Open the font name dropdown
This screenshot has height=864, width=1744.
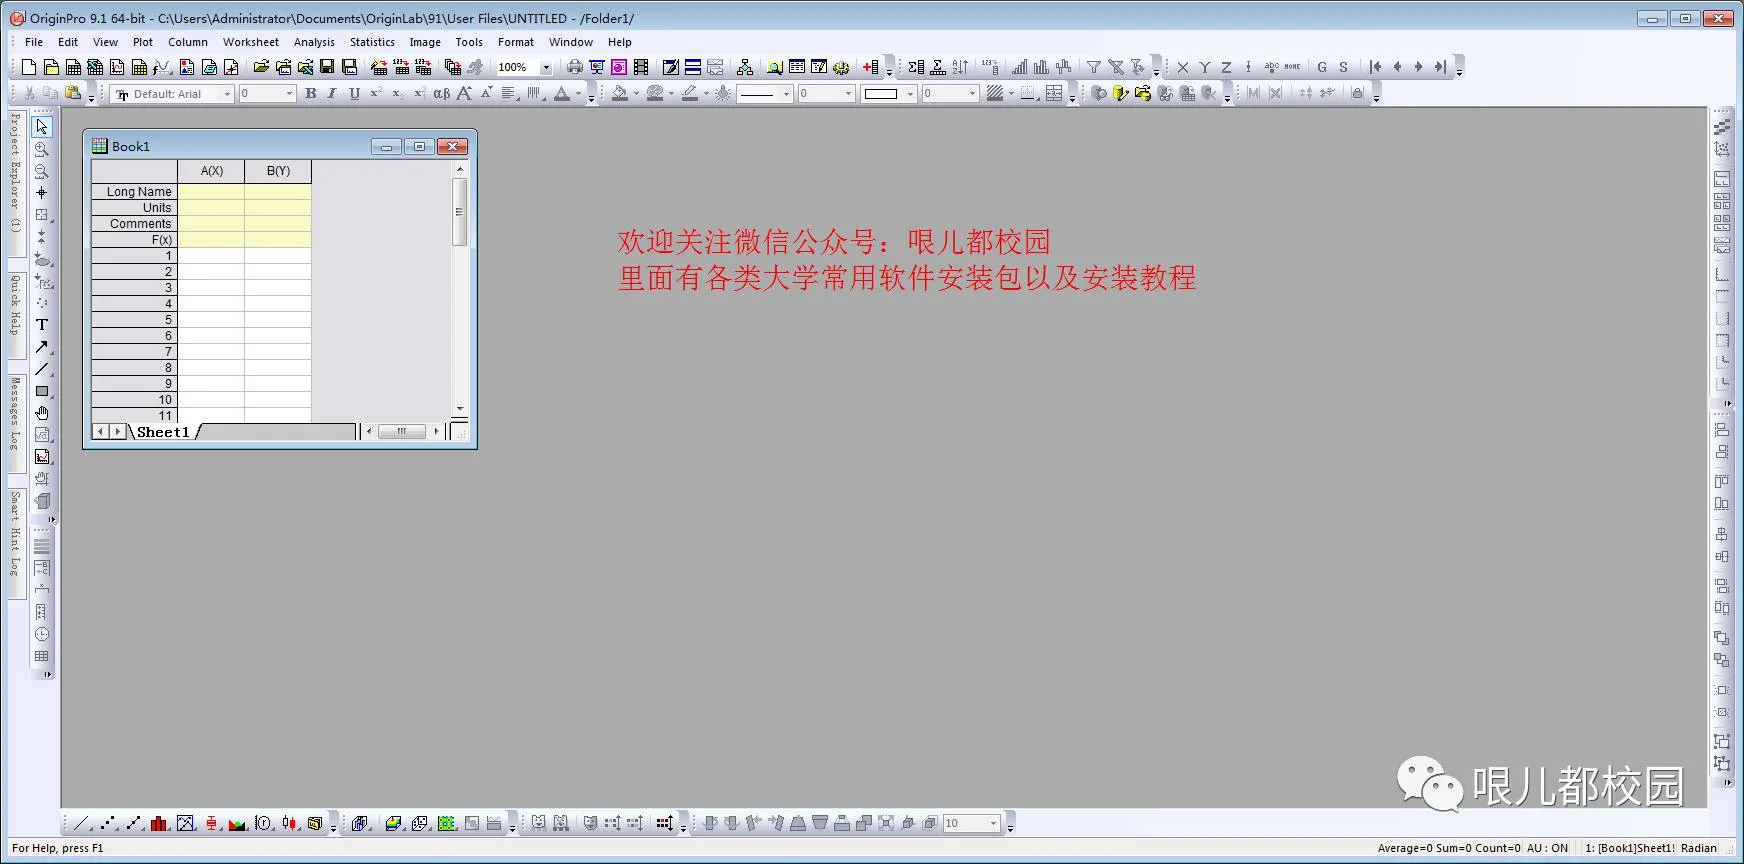(228, 94)
